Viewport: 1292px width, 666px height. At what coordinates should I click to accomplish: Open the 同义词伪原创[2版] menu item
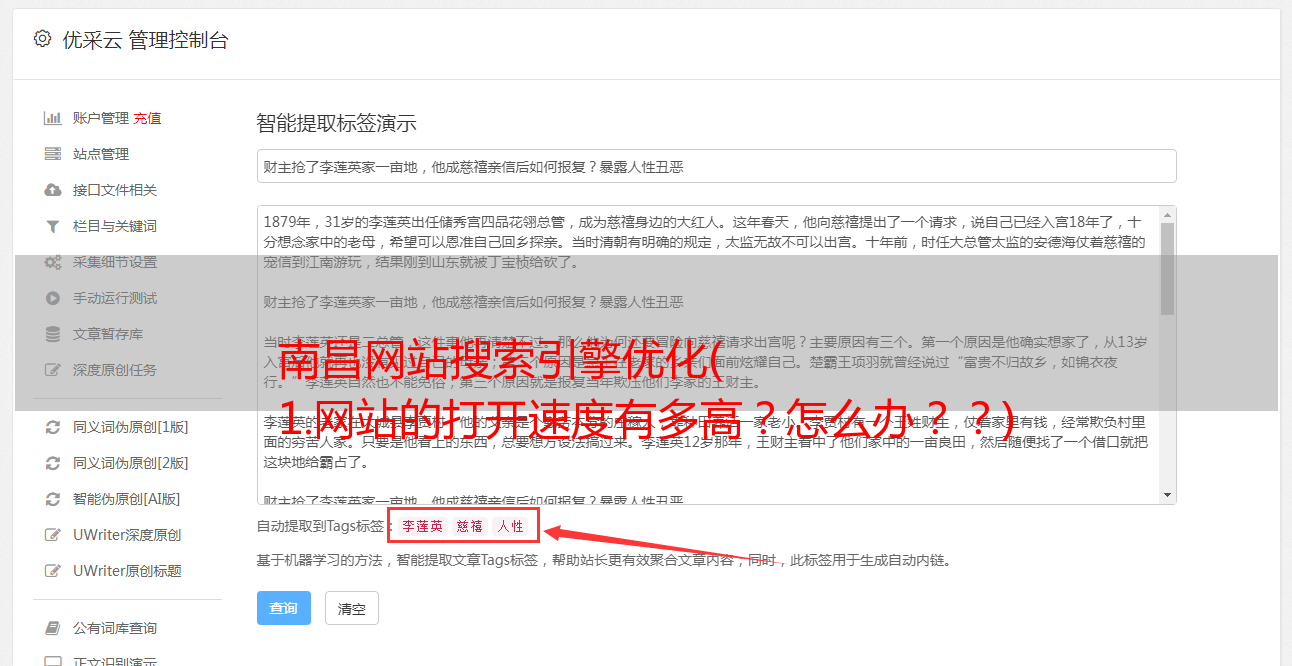130,463
